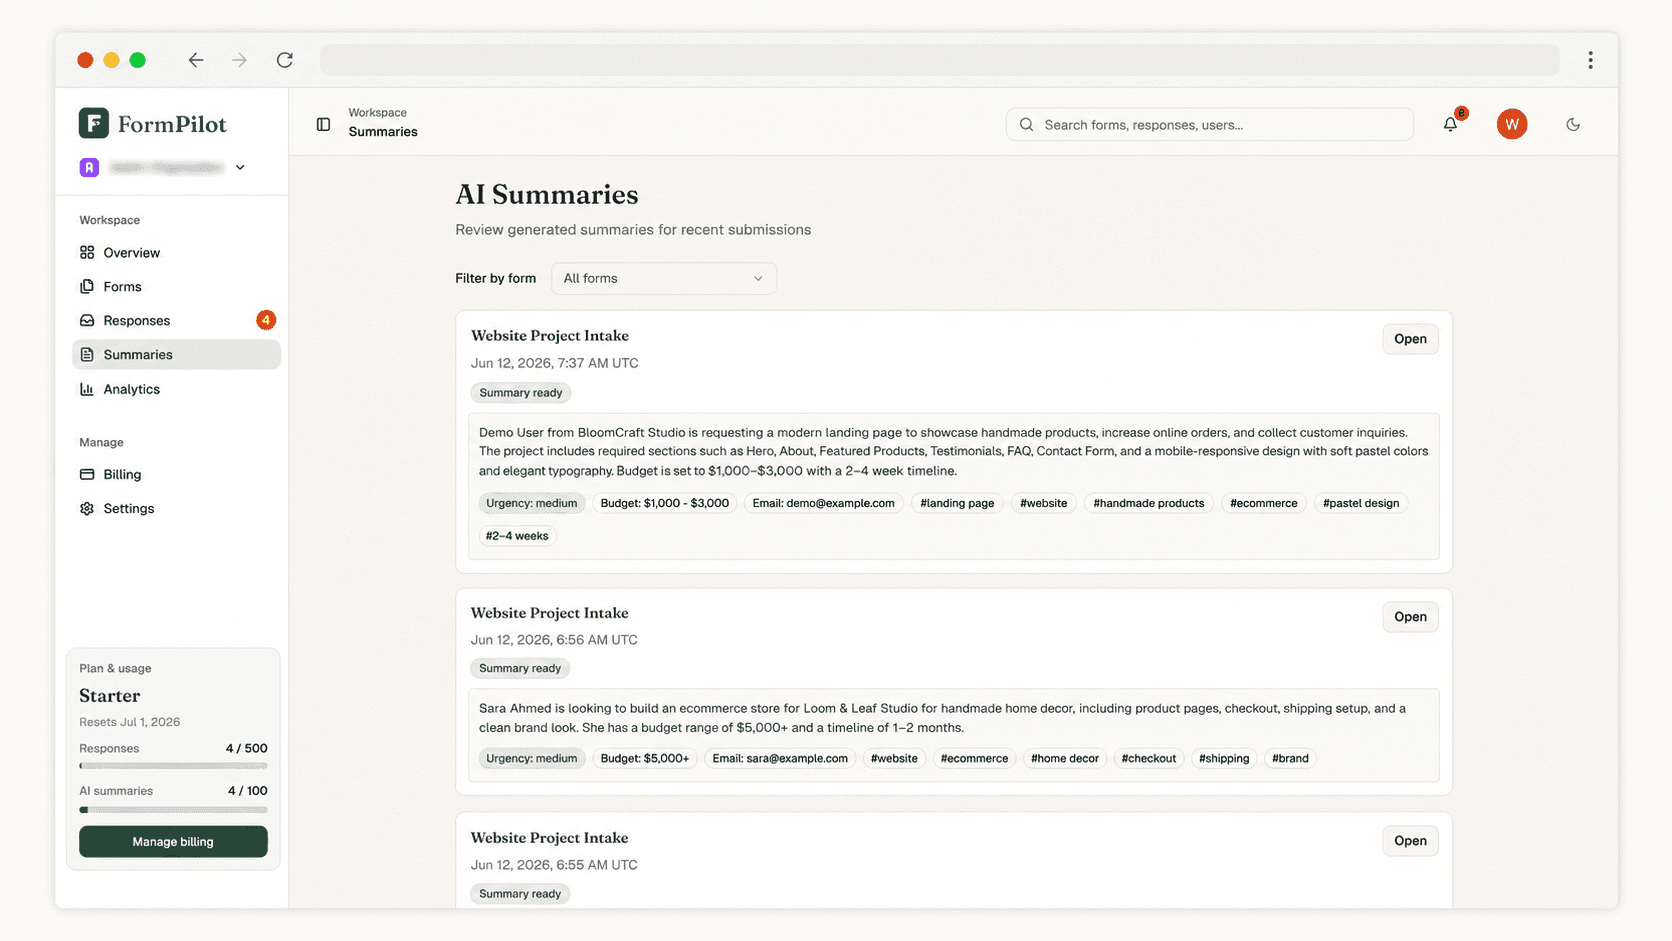This screenshot has height=941, width=1672.
Task: Click the Summaries document icon
Action: coord(87,355)
